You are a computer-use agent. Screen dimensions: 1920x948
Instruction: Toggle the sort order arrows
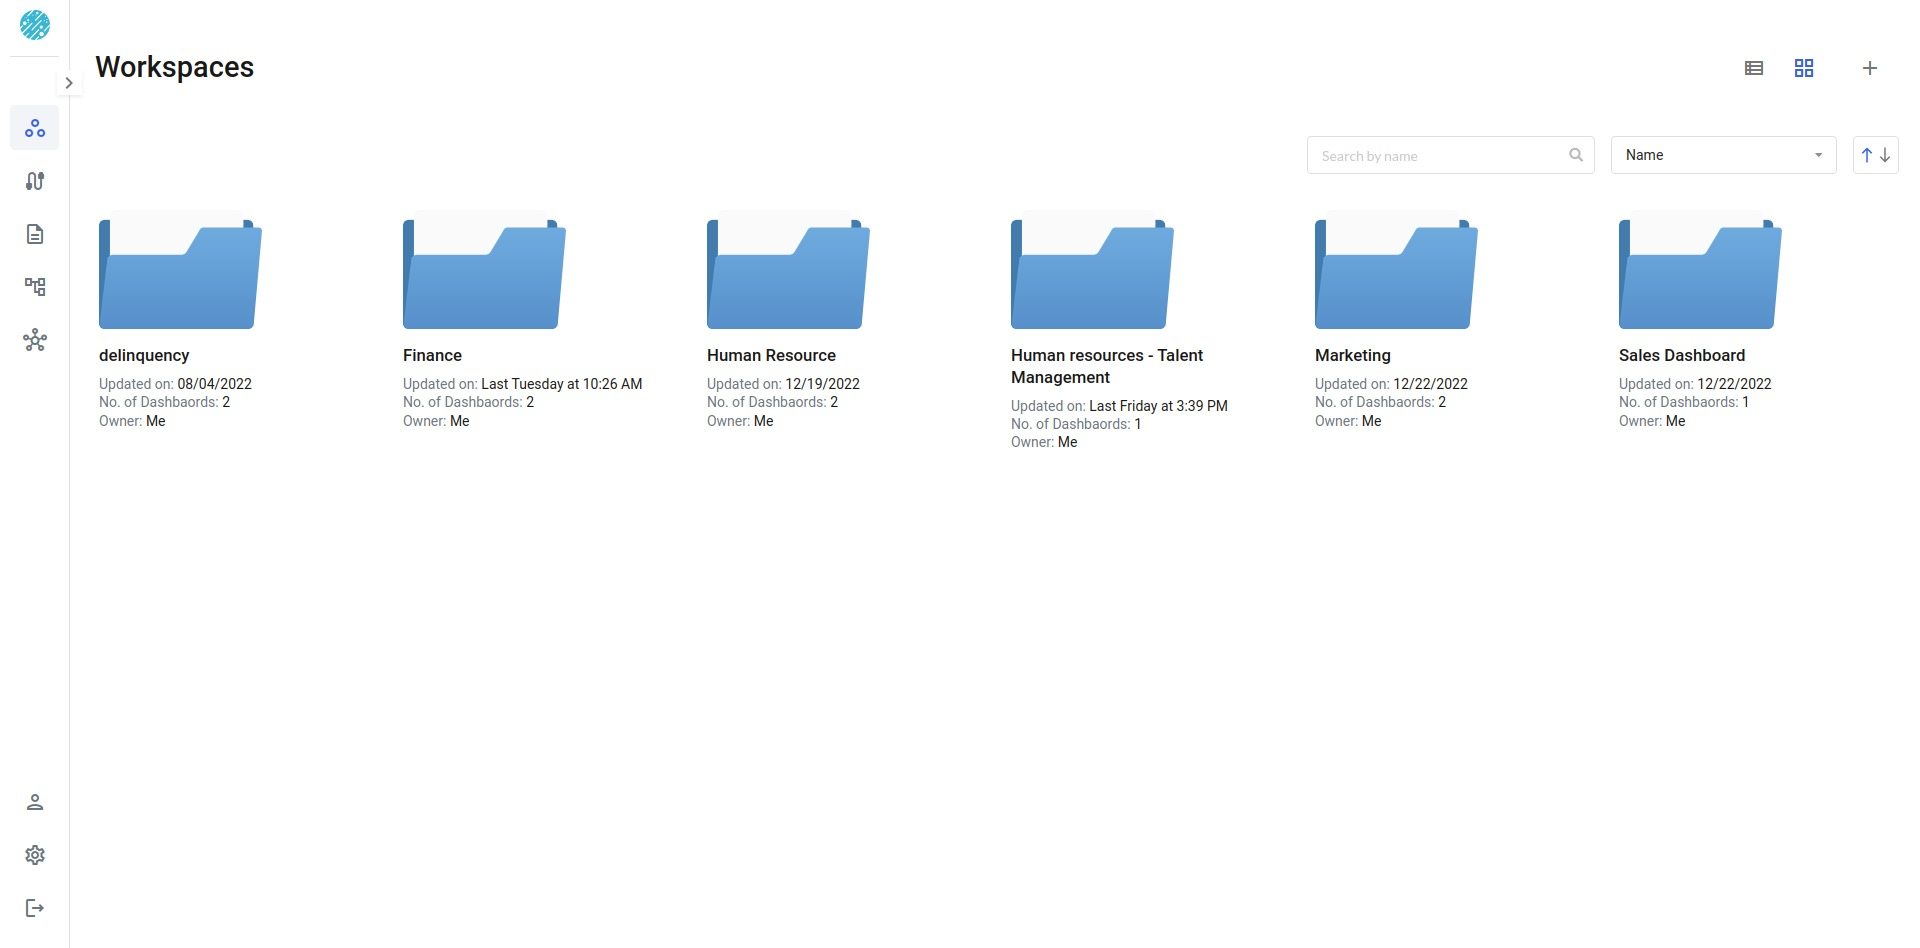1876,155
